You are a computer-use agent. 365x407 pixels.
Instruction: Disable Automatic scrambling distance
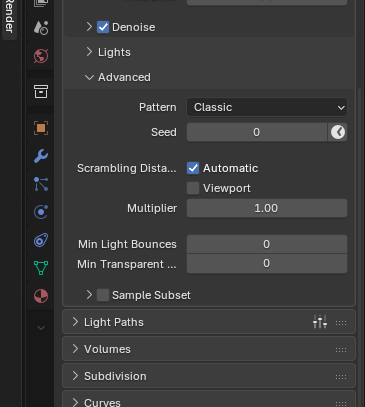[193, 168]
